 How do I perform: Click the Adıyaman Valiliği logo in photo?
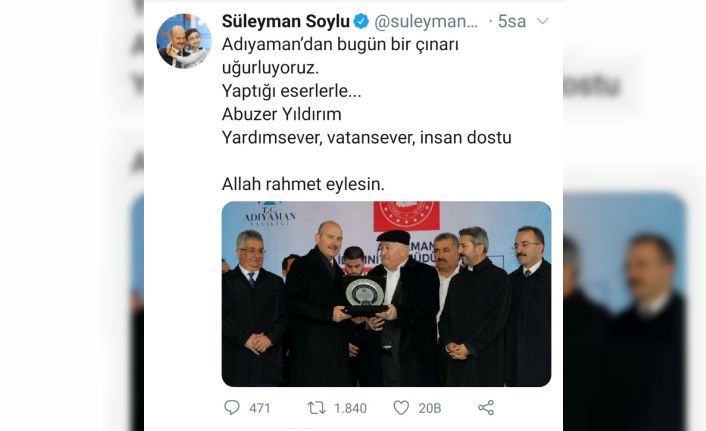270,213
